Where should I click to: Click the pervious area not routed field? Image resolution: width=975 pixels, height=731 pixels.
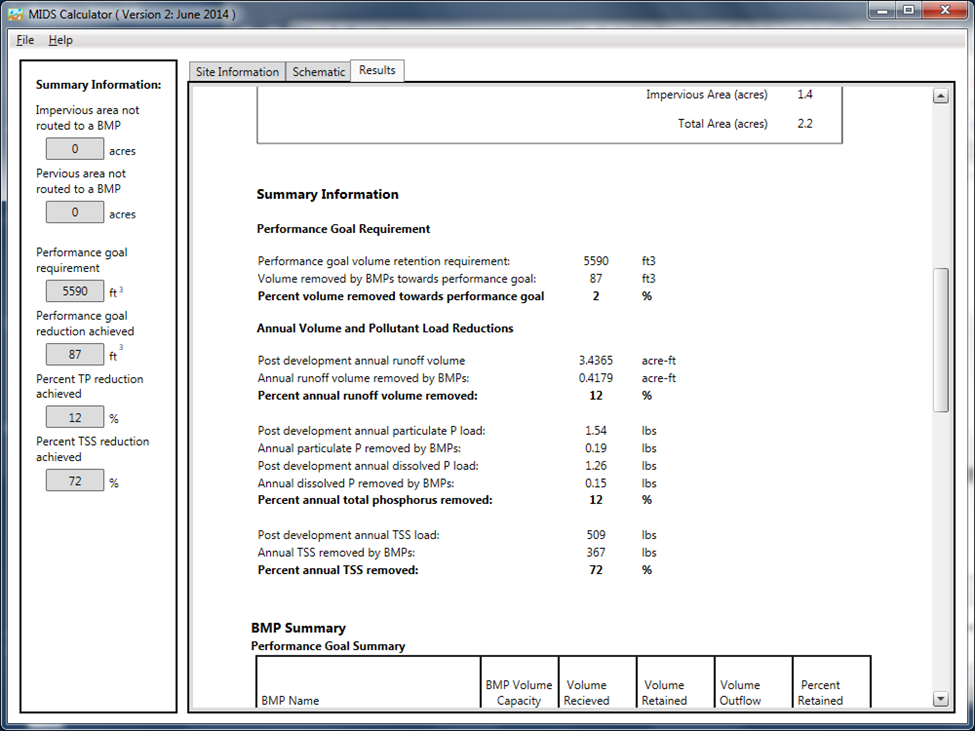pos(75,213)
